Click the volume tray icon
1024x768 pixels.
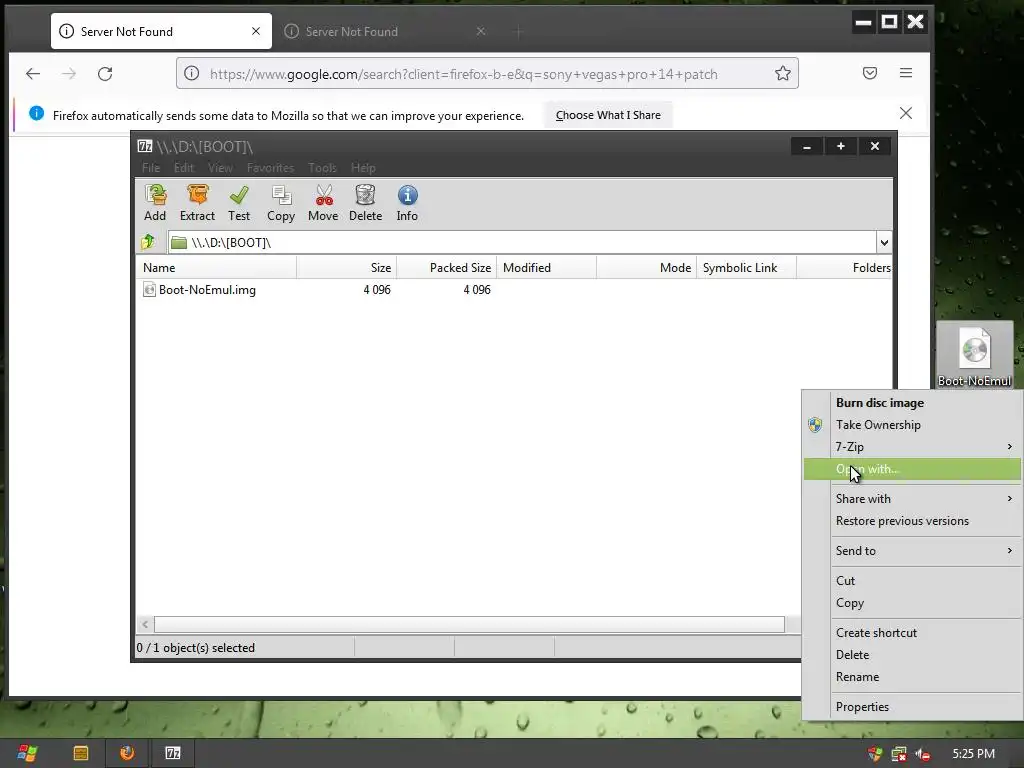point(922,754)
